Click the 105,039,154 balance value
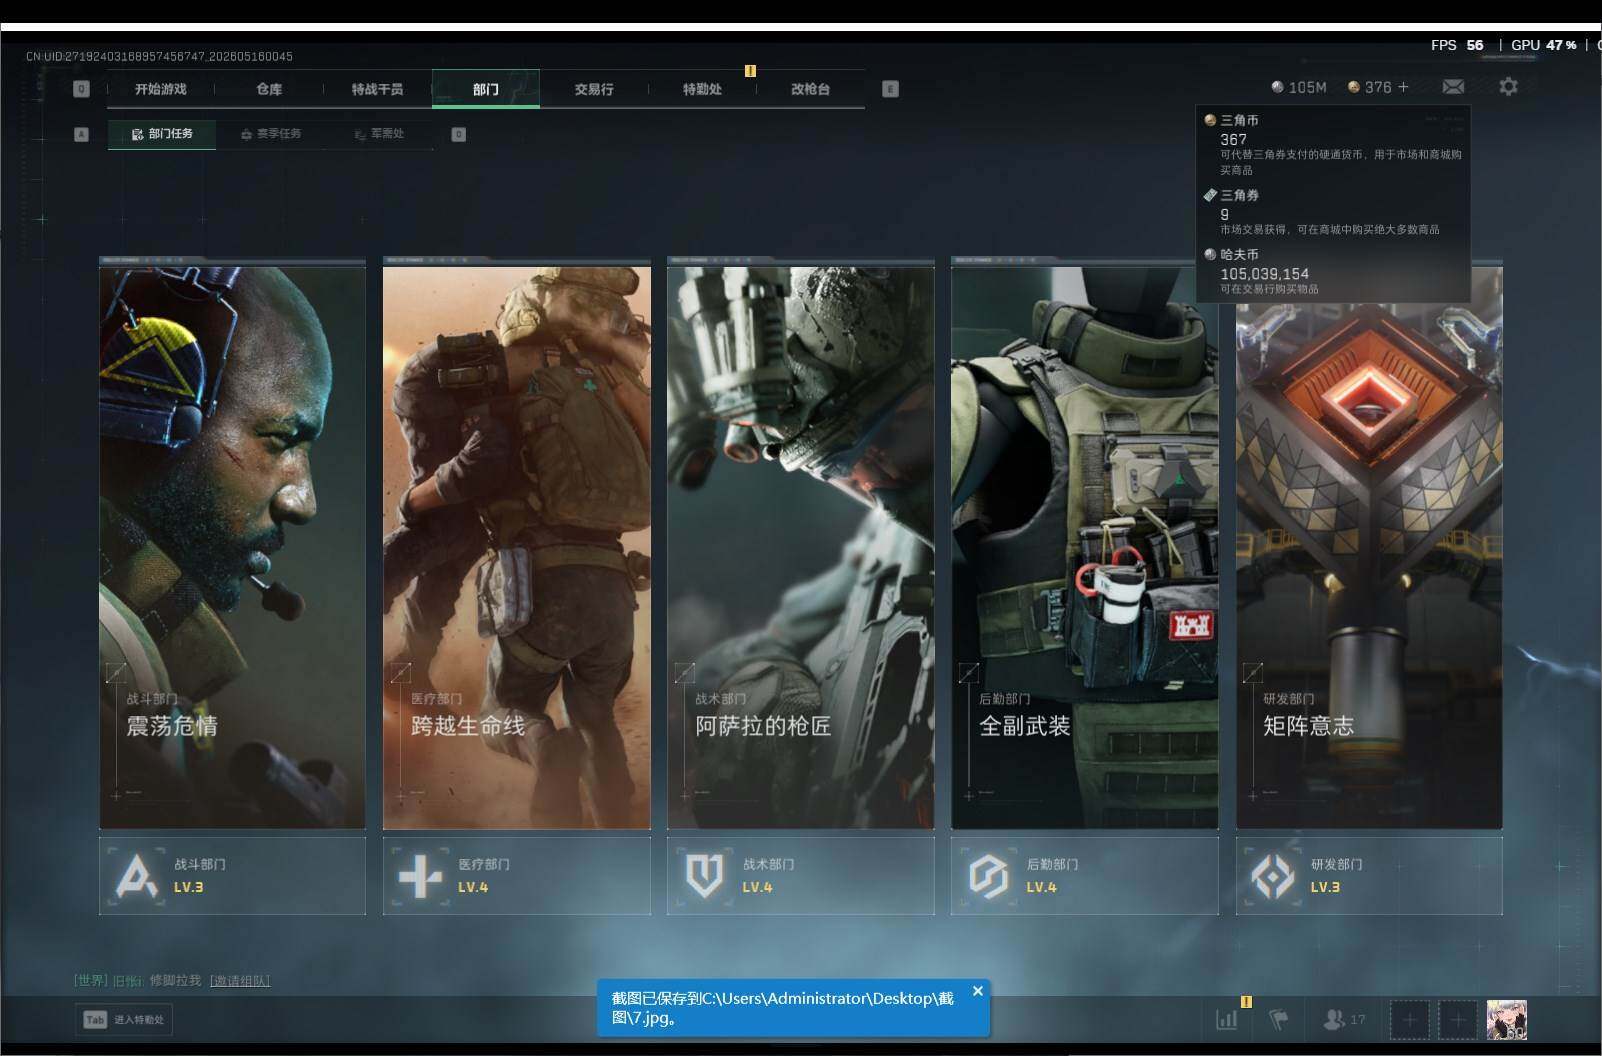The width and height of the screenshot is (1602, 1056). pyautogui.click(x=1264, y=274)
